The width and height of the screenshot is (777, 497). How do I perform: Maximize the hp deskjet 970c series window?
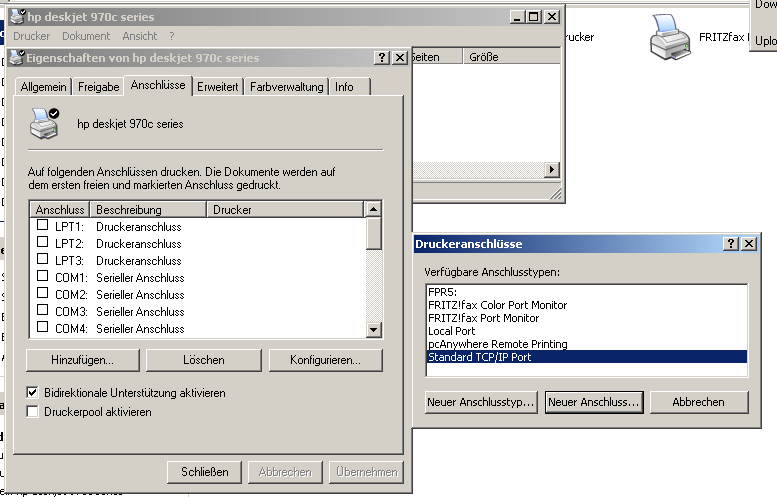pyautogui.click(x=534, y=17)
